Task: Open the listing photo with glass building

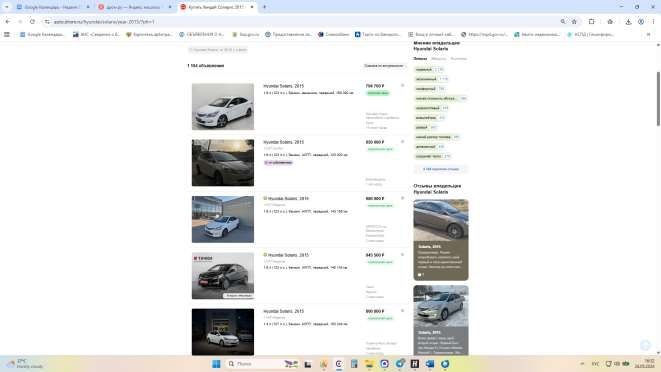Action: 223,219
